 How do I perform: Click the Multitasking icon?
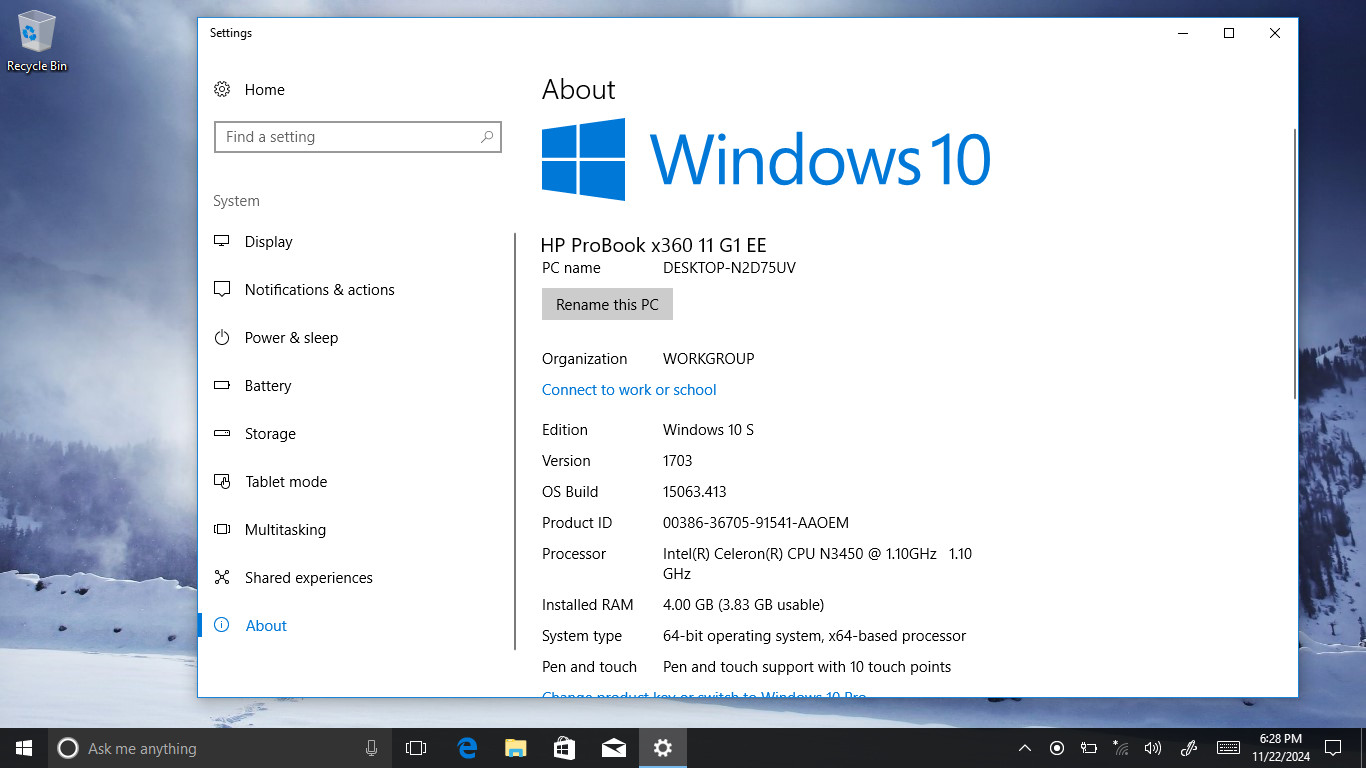pyautogui.click(x=222, y=529)
